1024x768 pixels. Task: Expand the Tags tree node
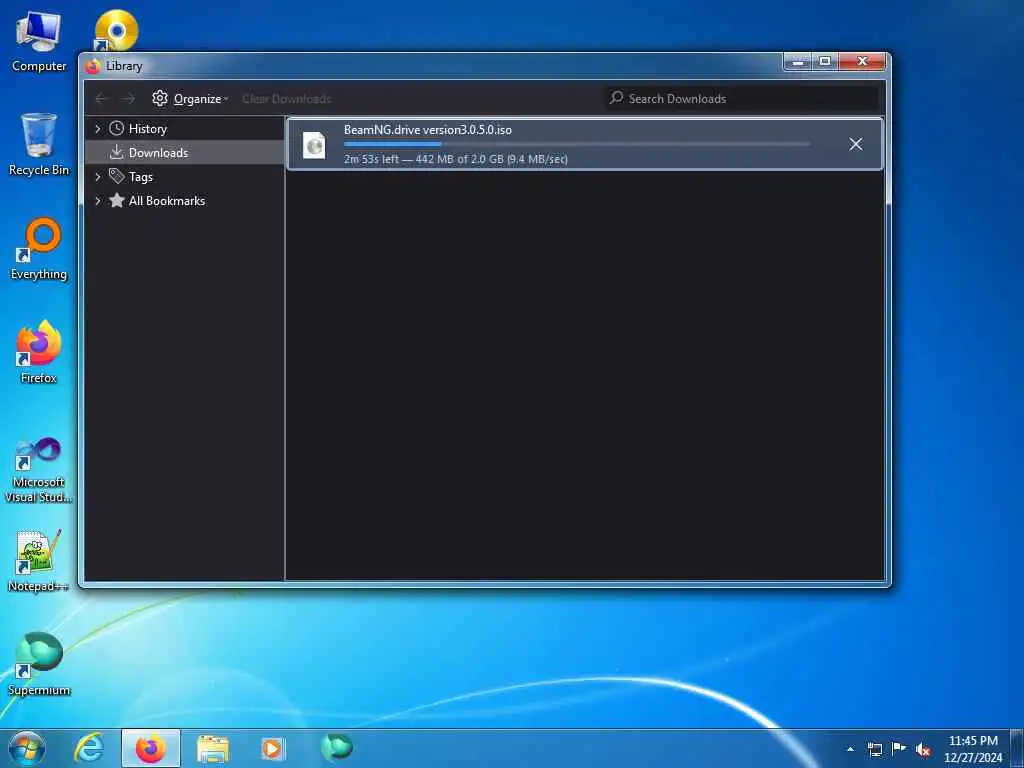point(97,176)
